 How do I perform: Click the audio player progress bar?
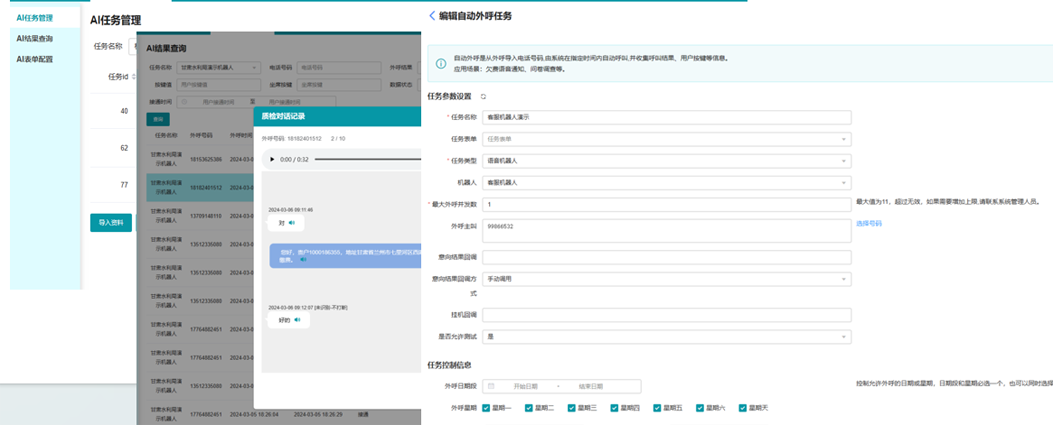[360, 159]
